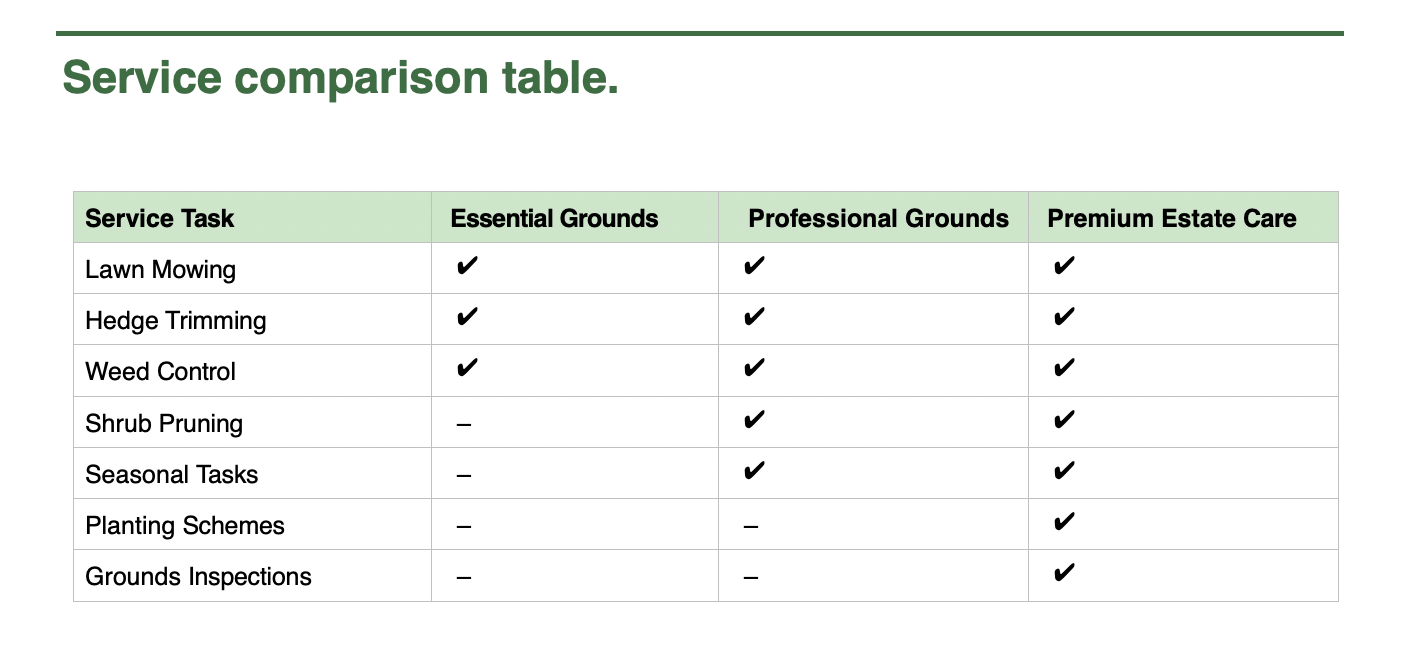Click the Hedge Trimming row label
Viewport: 1412px width, 664px height.
click(x=176, y=320)
